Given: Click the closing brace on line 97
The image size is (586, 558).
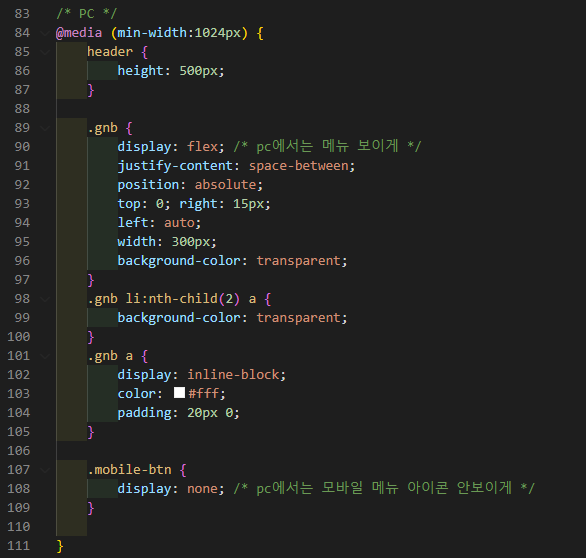Looking at the screenshot, I should (x=91, y=280).
